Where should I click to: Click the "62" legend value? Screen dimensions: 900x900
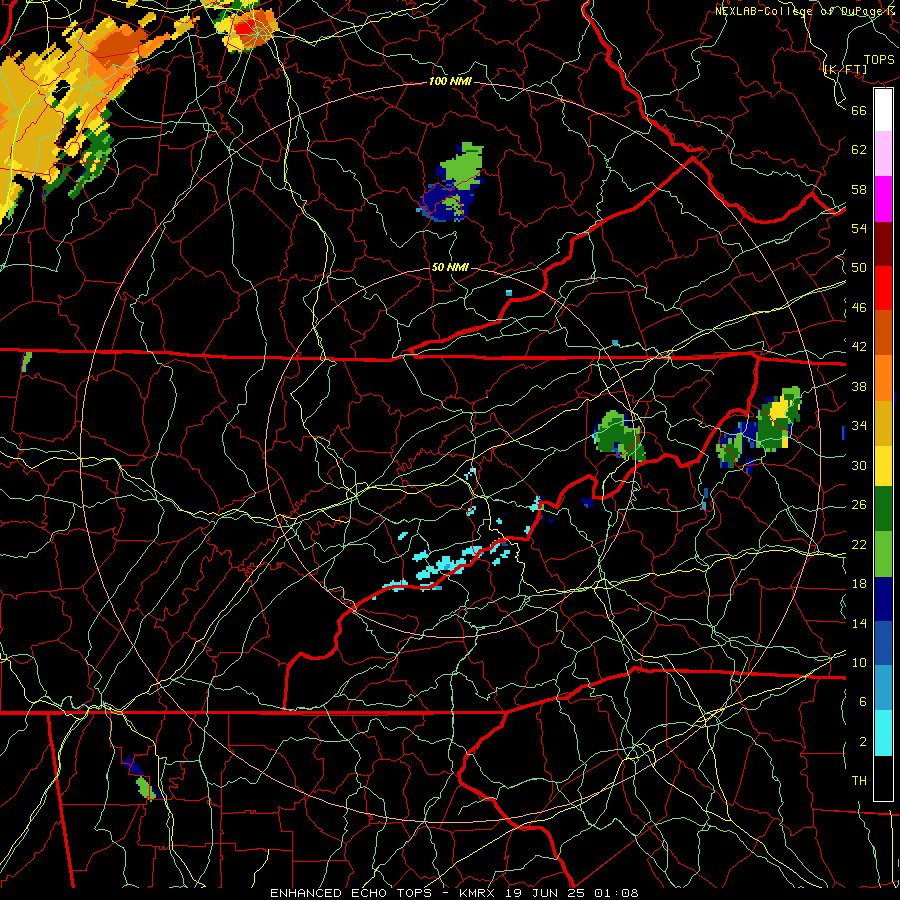click(859, 150)
